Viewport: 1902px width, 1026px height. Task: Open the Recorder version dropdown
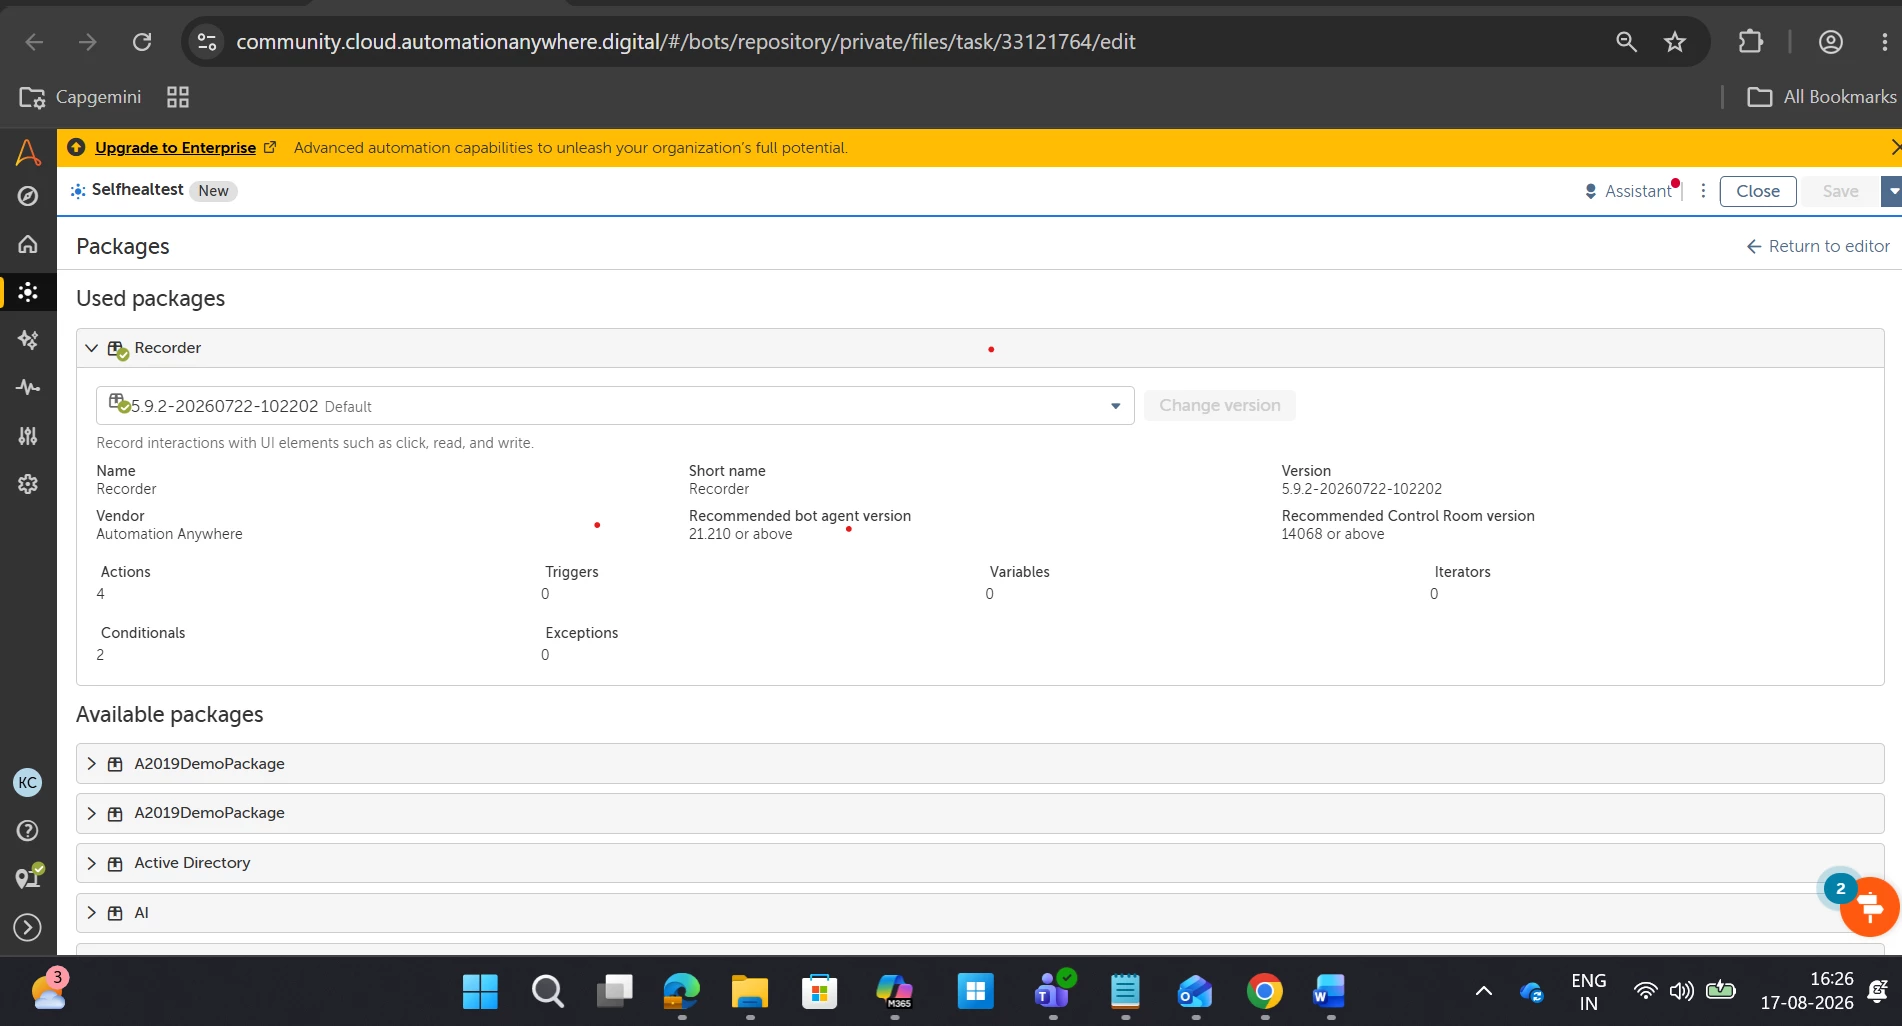pyautogui.click(x=615, y=406)
